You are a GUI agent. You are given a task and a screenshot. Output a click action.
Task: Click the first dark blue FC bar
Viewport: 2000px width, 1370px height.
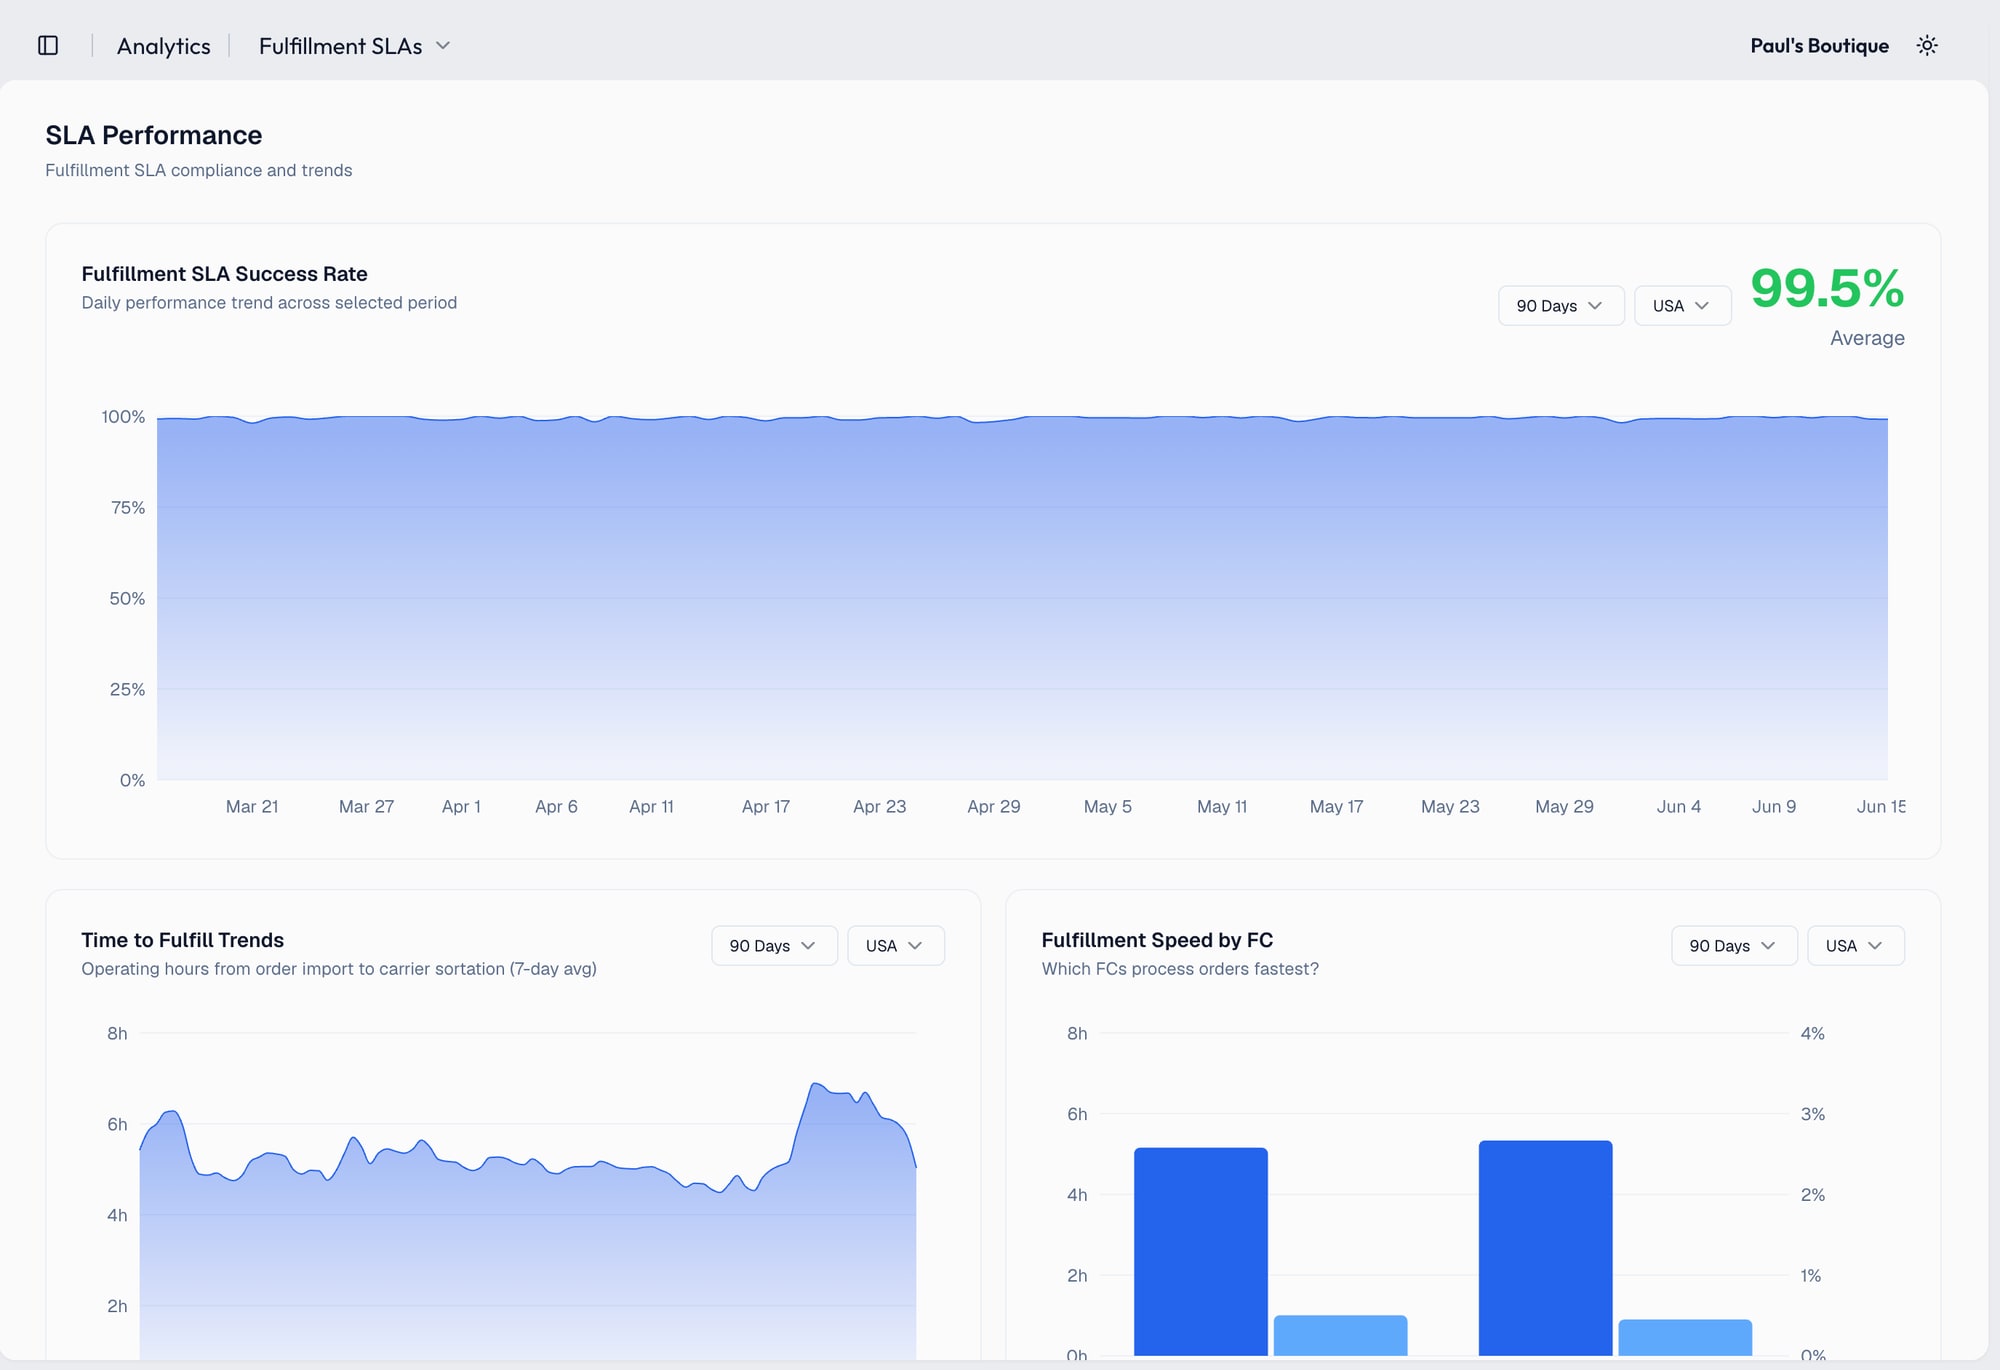[x=1201, y=1252]
